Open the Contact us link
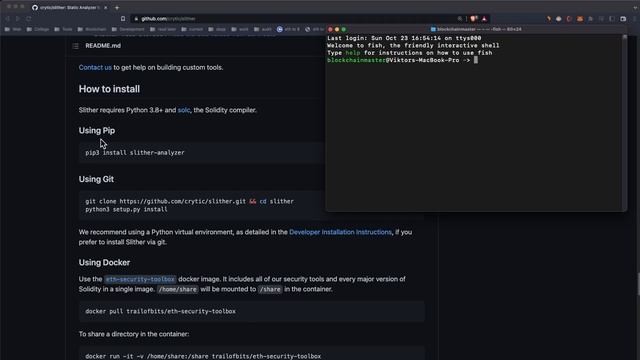 [95, 67]
